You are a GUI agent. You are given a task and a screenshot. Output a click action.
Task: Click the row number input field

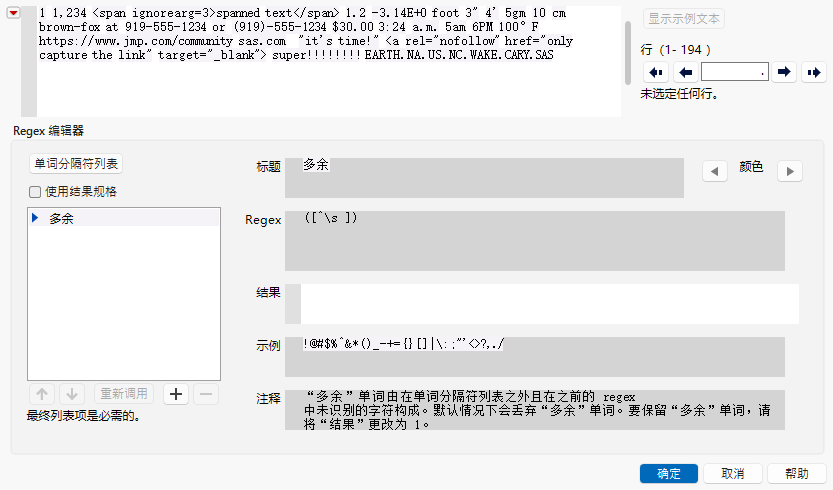735,72
